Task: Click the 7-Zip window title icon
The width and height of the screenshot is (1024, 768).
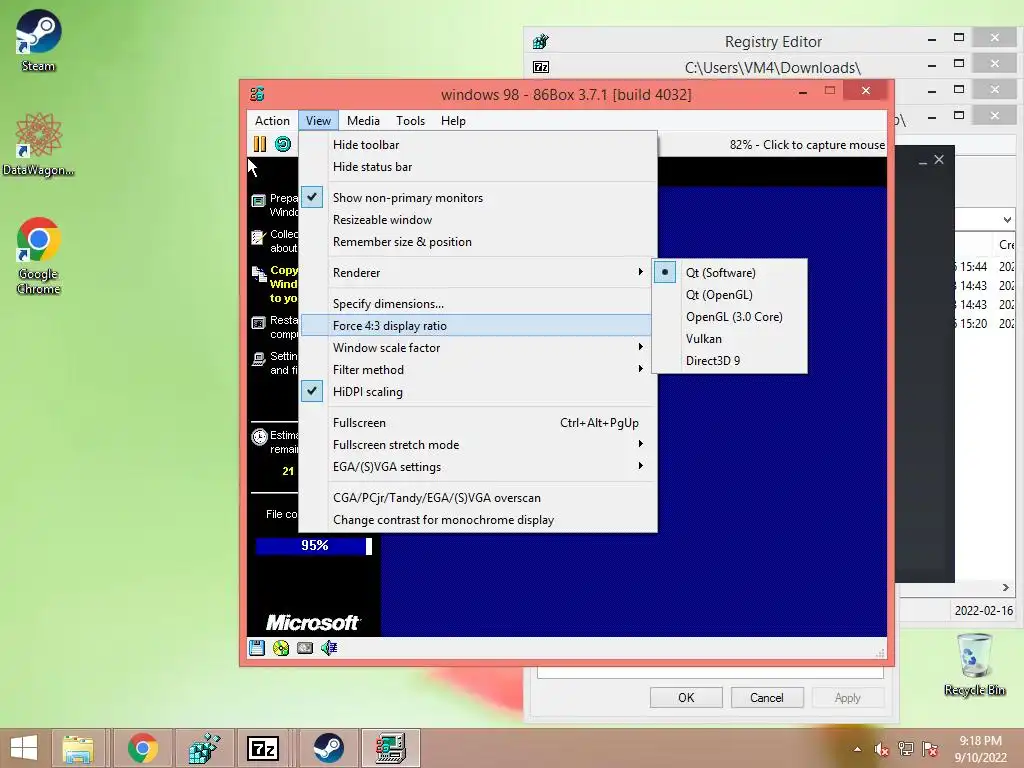Action: click(541, 67)
